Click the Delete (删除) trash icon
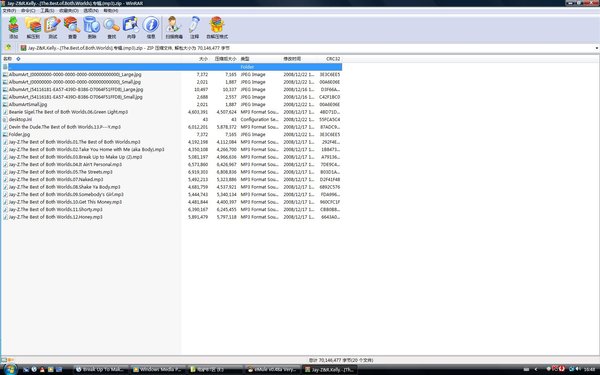 pyautogui.click(x=92, y=28)
